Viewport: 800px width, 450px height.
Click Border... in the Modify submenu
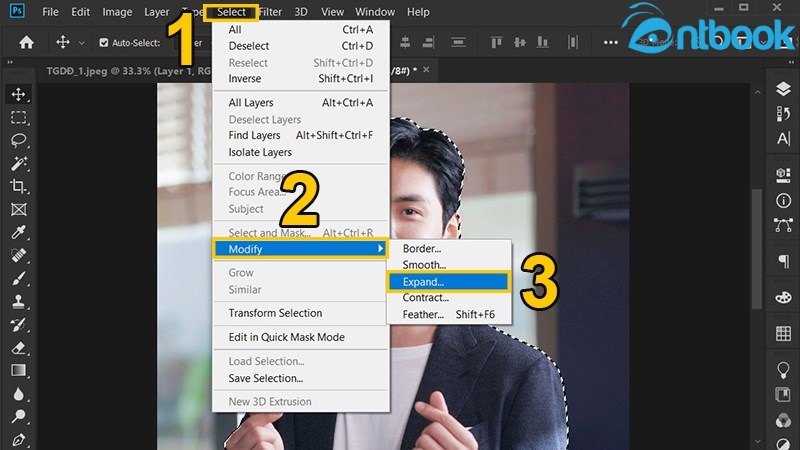pos(449,248)
